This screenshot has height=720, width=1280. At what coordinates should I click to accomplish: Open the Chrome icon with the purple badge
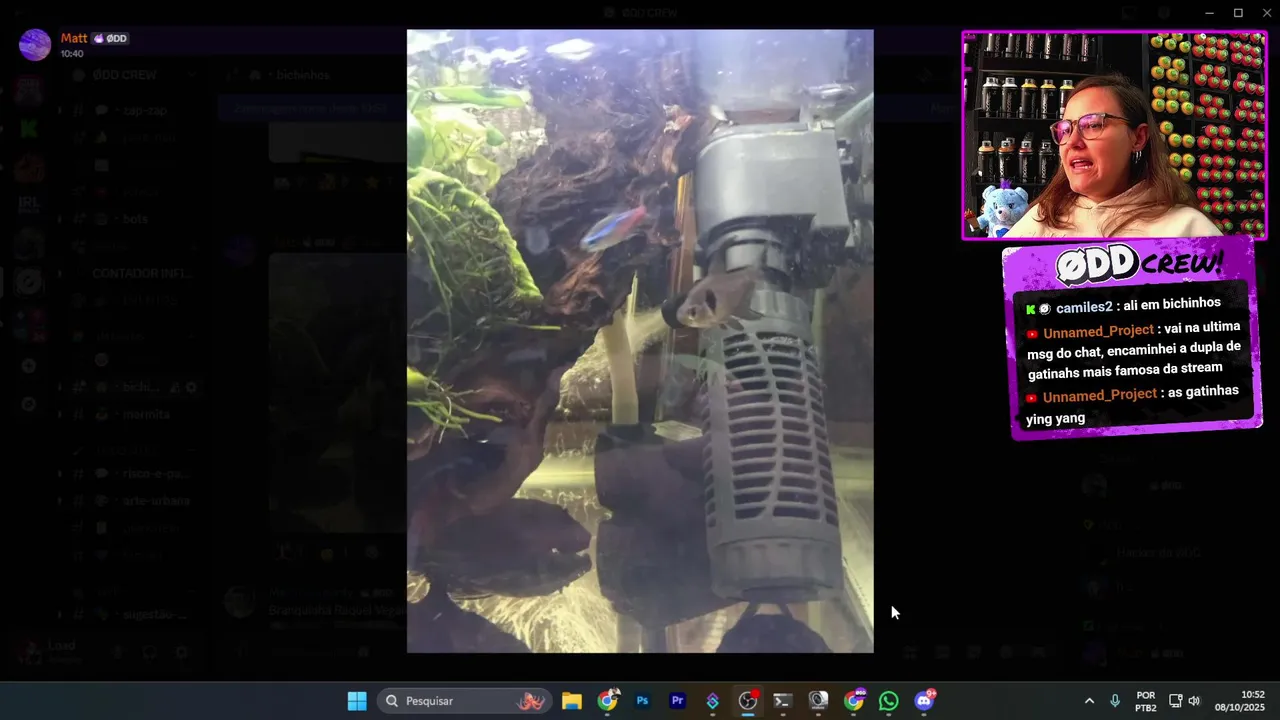[x=854, y=701]
